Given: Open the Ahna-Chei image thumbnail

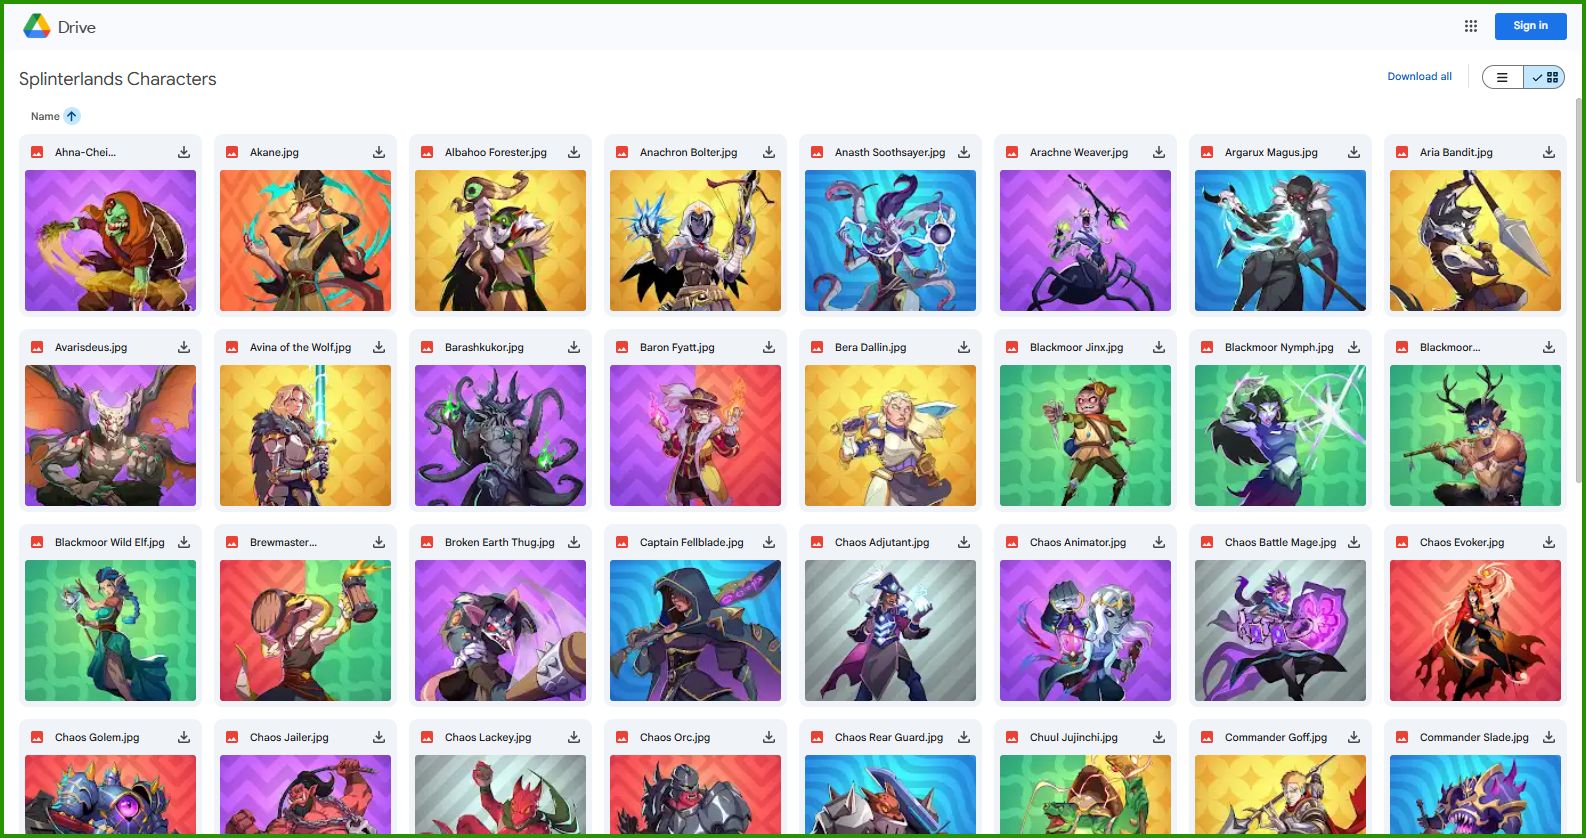Looking at the screenshot, I should click(x=110, y=240).
